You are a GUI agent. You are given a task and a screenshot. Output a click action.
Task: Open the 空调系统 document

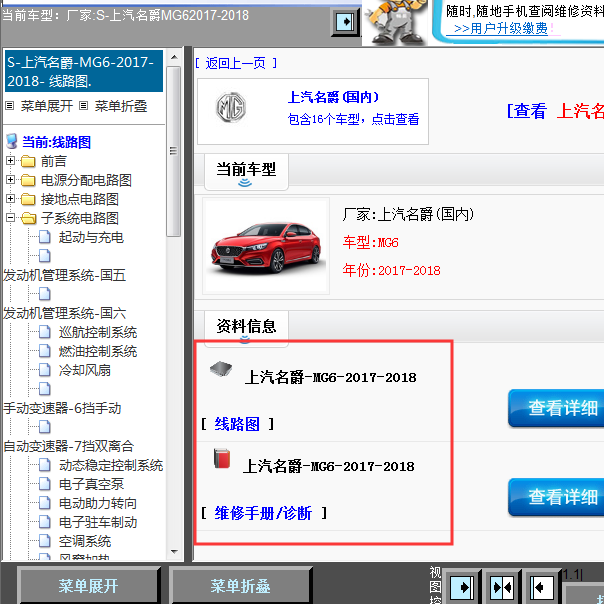point(85,542)
